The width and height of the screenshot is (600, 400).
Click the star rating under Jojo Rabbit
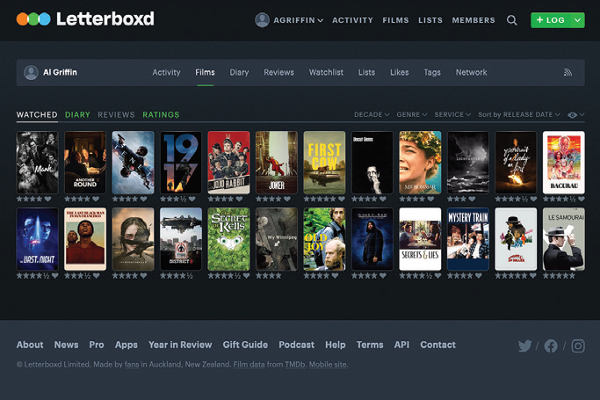(x=221, y=199)
